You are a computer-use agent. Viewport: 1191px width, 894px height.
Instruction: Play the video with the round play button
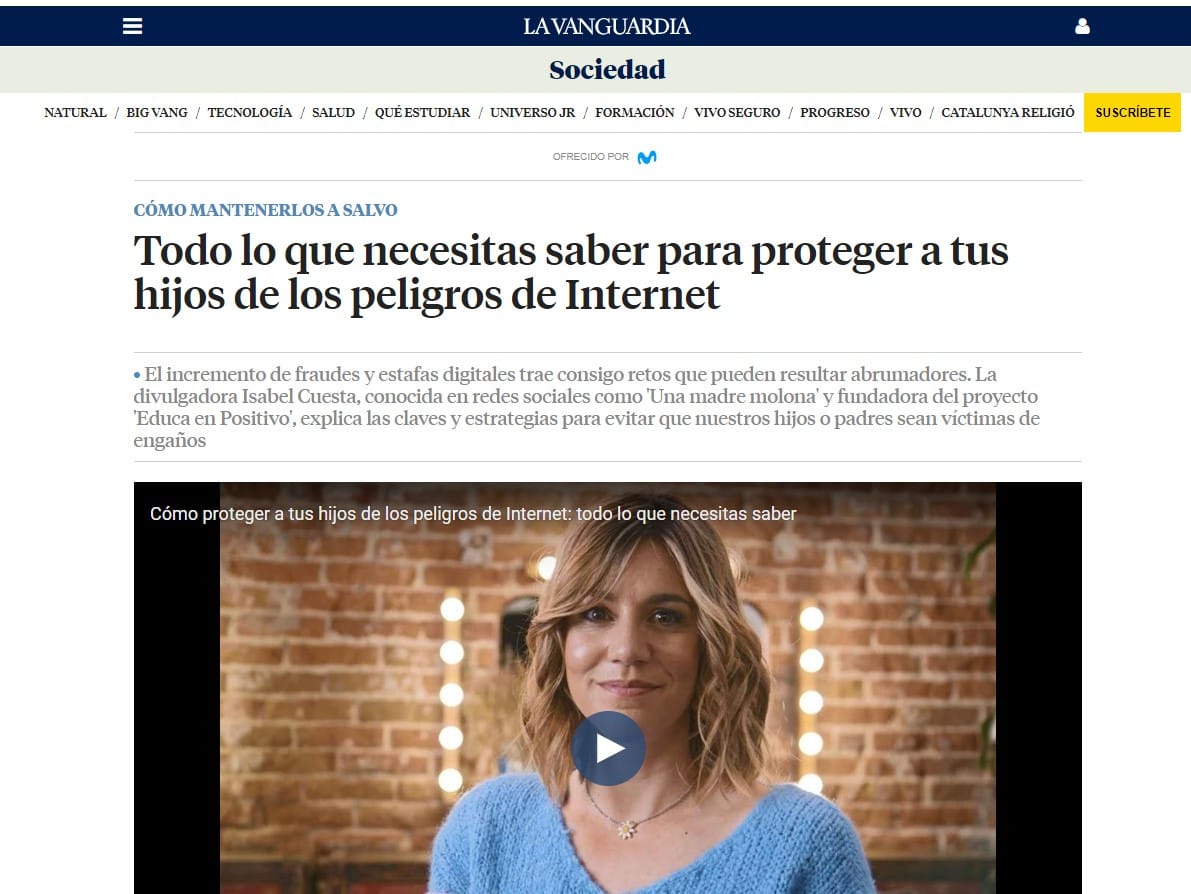pyautogui.click(x=608, y=748)
